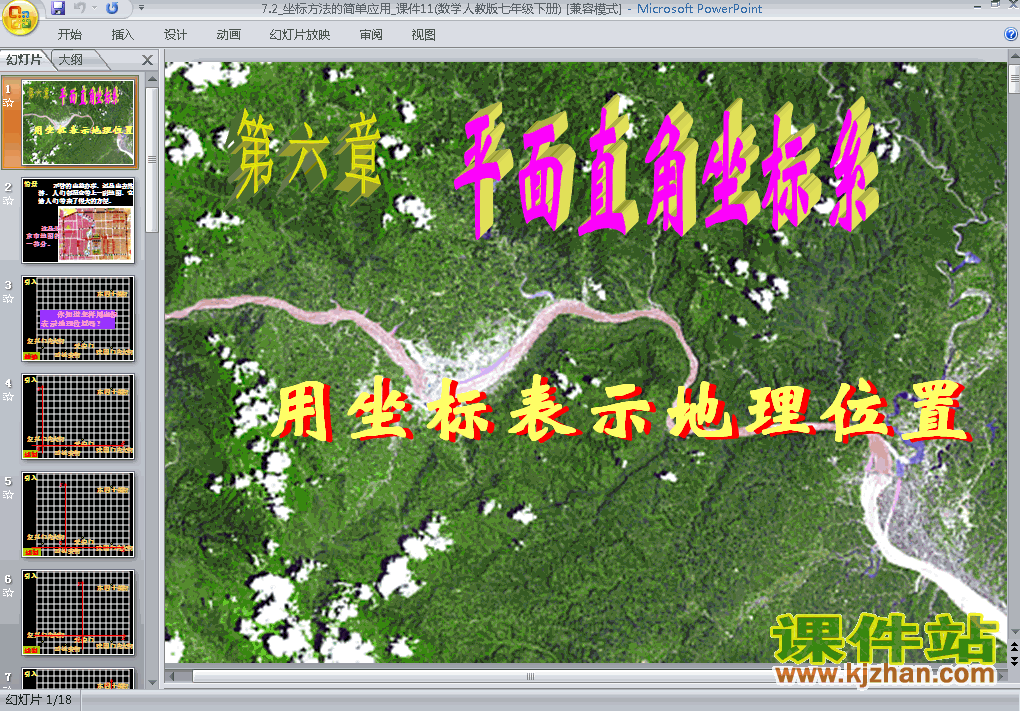Click horizontal scrollbar left arrow
This screenshot has height=711, width=1020.
[x=172, y=677]
